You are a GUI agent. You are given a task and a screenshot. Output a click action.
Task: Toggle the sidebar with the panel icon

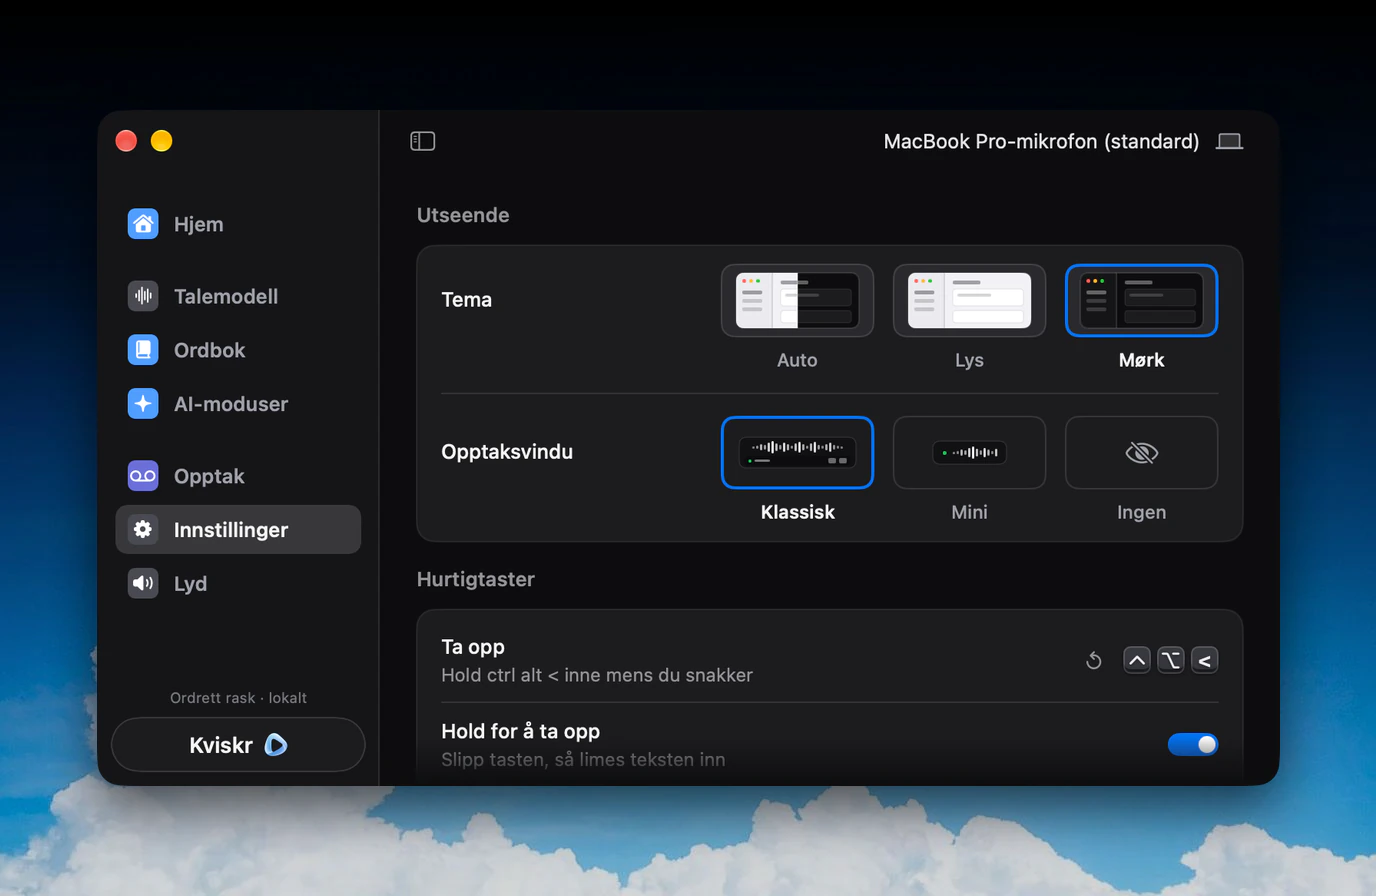tap(423, 141)
